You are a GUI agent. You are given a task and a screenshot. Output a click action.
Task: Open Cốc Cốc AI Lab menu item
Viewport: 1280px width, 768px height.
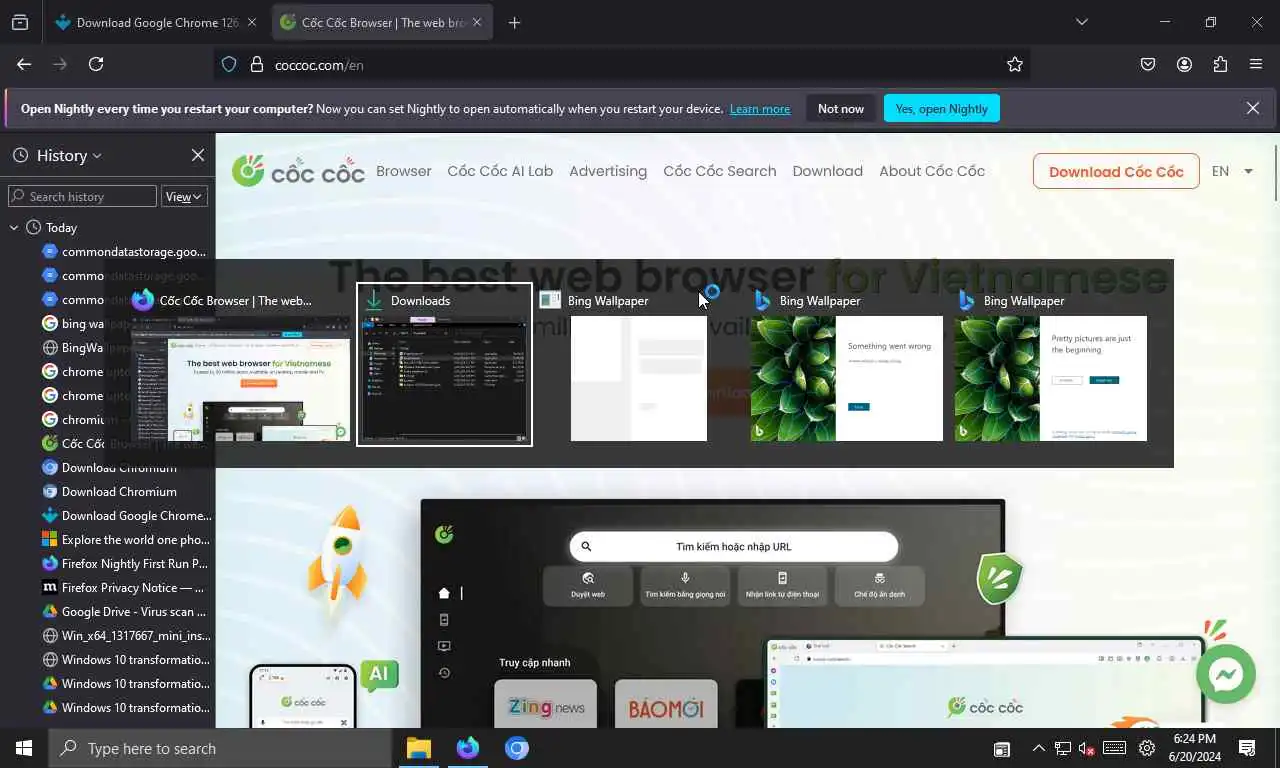coord(500,171)
